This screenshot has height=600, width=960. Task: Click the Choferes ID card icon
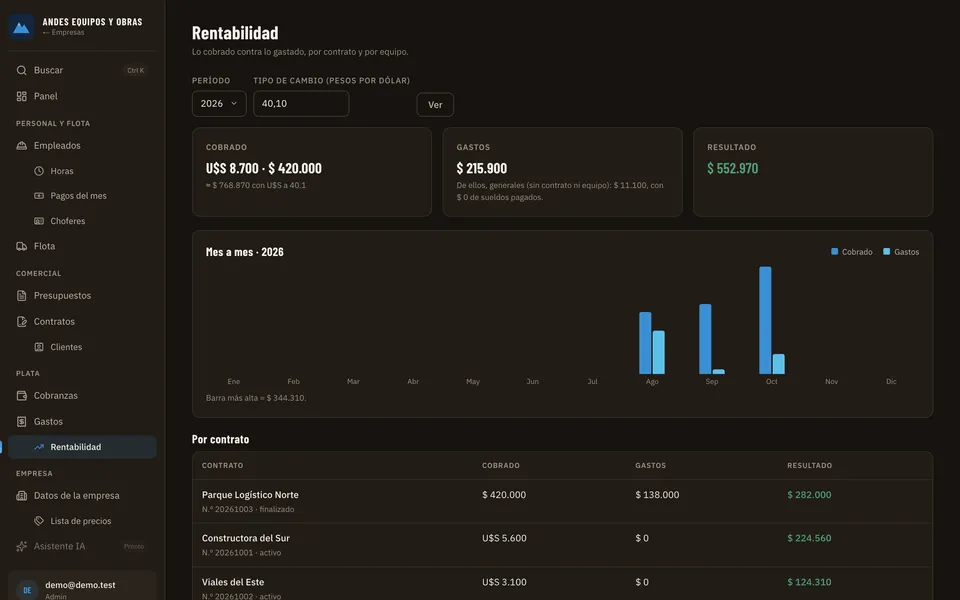coord(39,221)
